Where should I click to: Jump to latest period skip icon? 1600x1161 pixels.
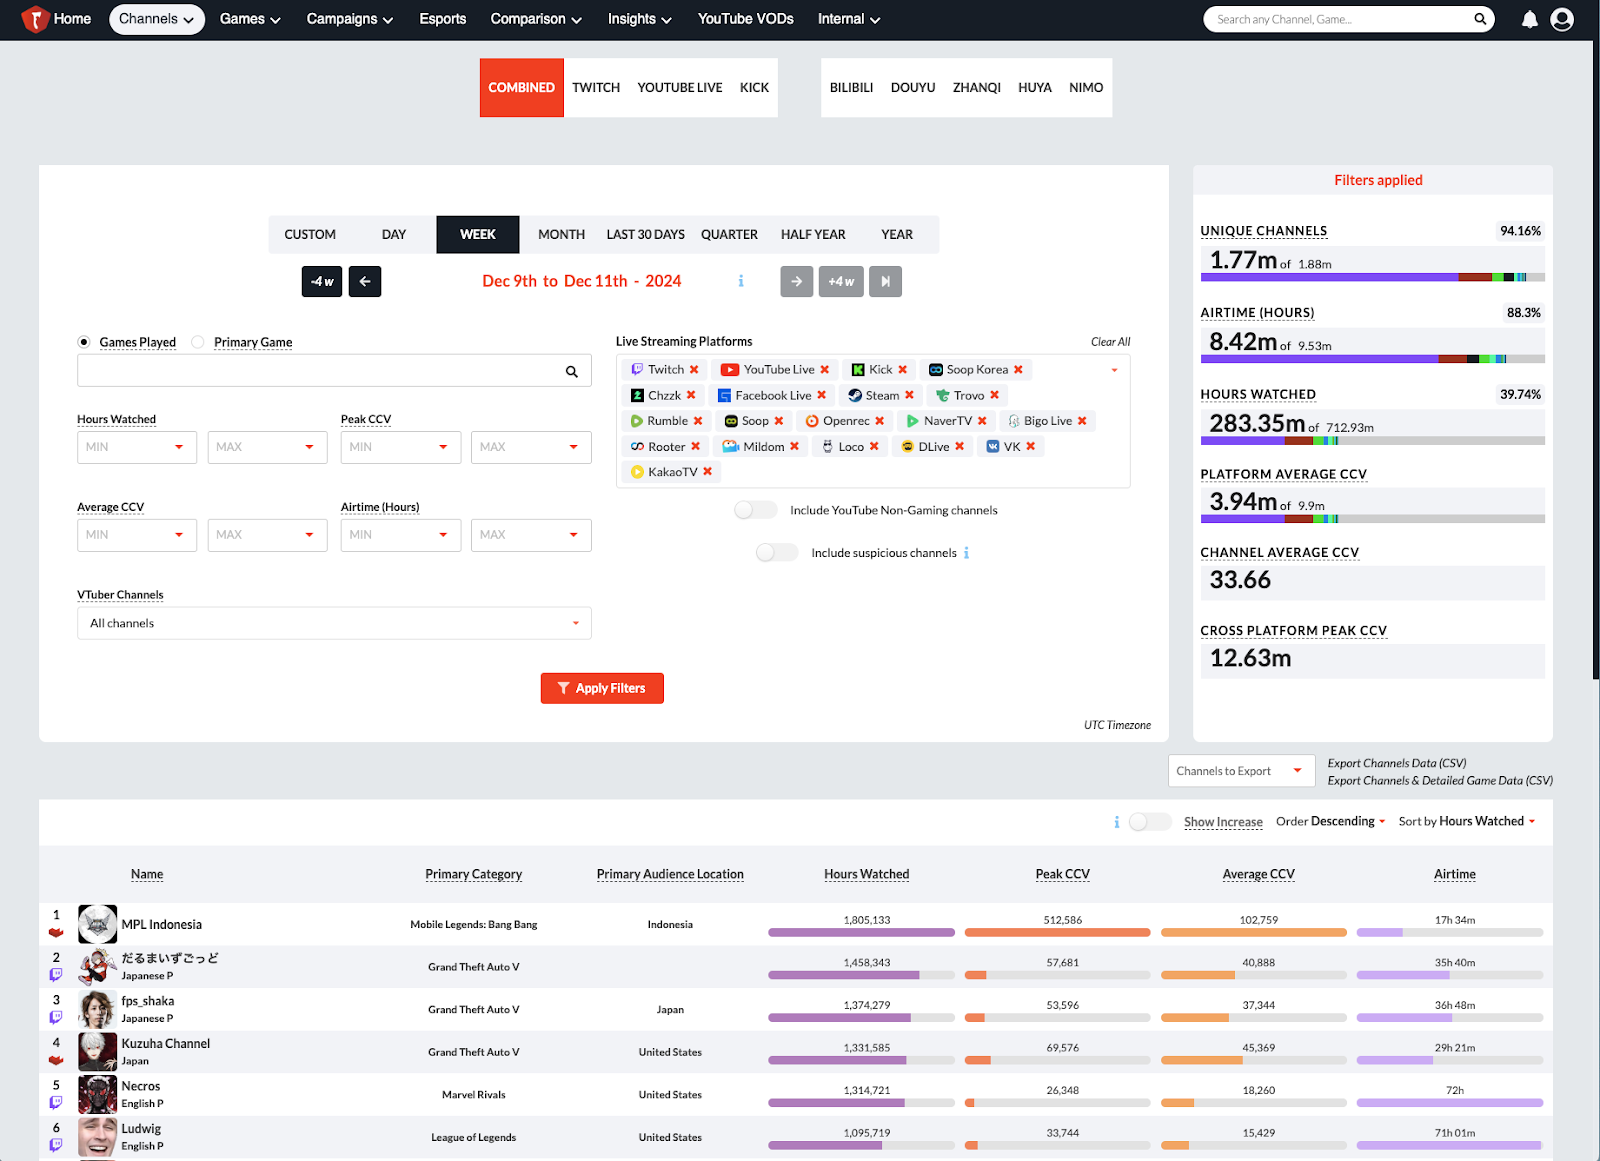coord(886,282)
